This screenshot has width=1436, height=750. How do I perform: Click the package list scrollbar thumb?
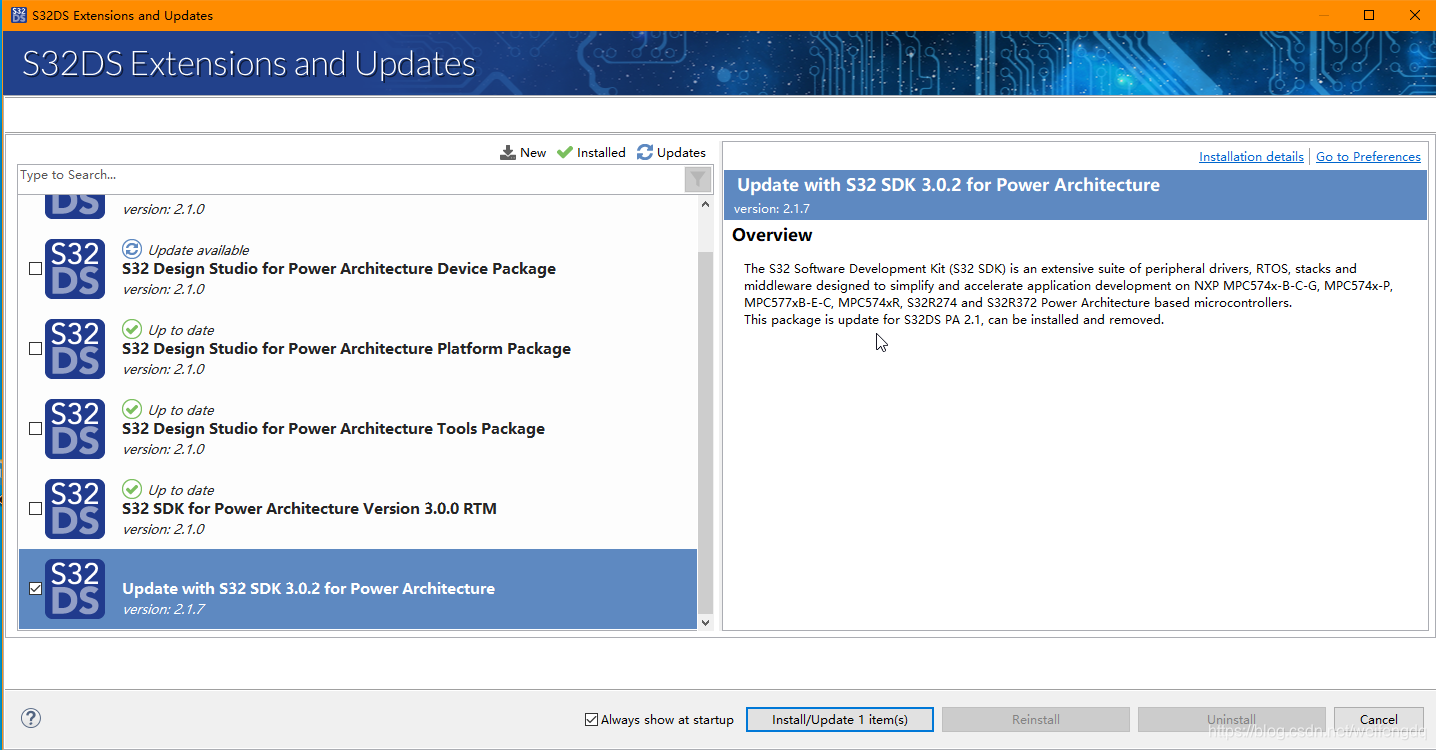[705, 431]
